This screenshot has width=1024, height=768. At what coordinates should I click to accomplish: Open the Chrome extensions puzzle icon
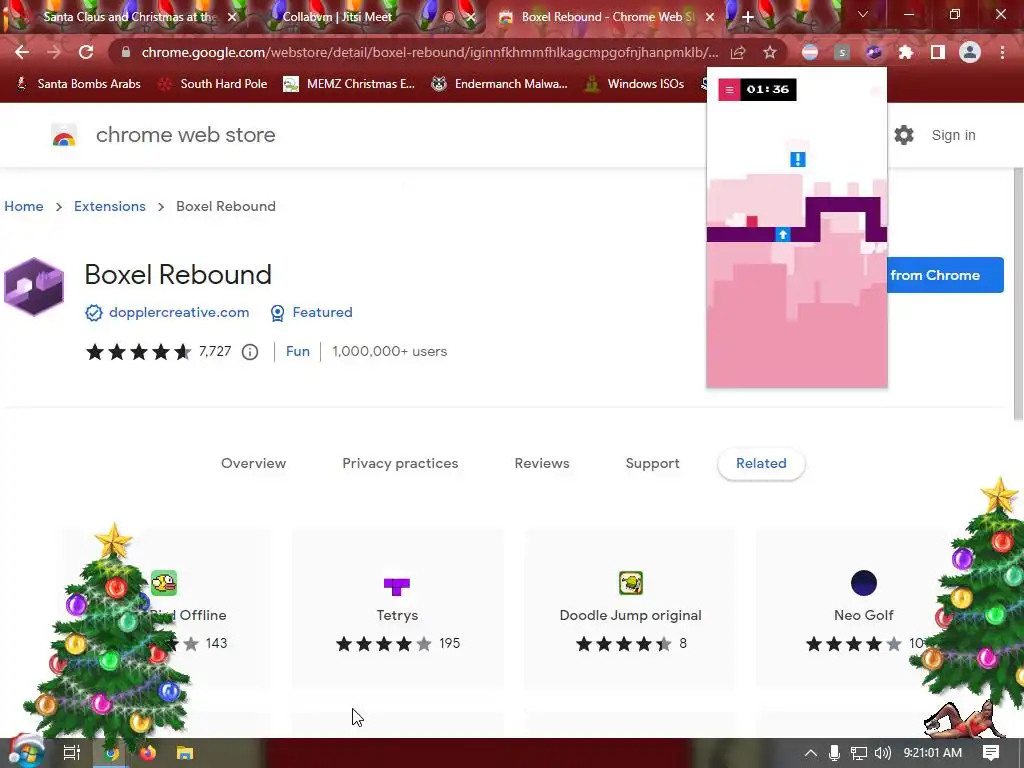tap(906, 52)
